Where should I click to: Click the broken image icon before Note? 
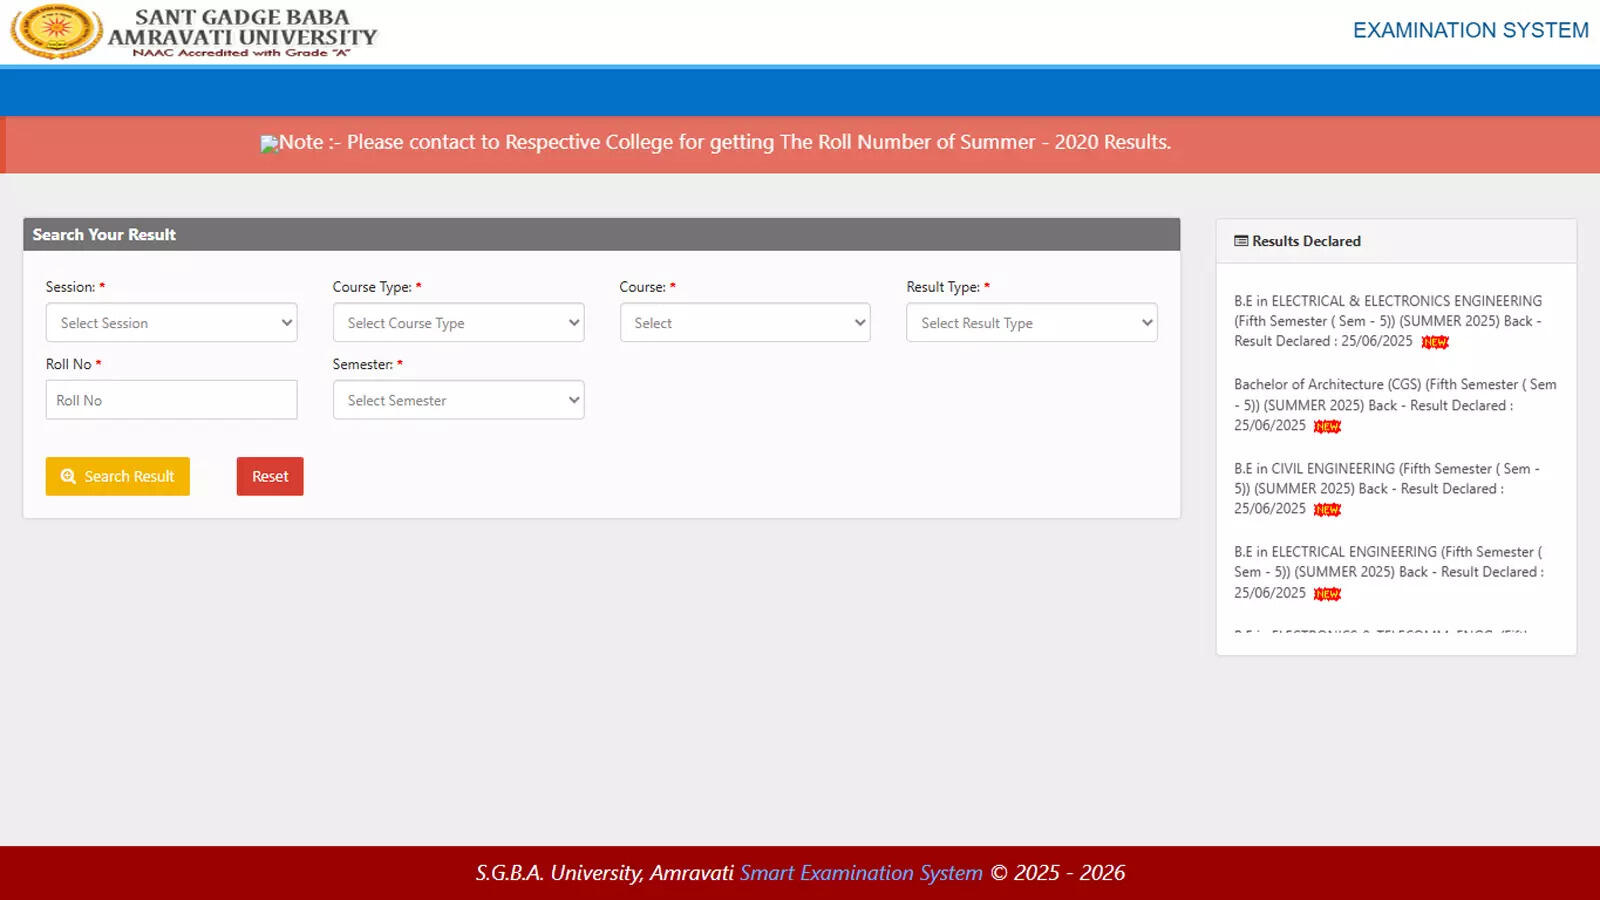pos(269,144)
